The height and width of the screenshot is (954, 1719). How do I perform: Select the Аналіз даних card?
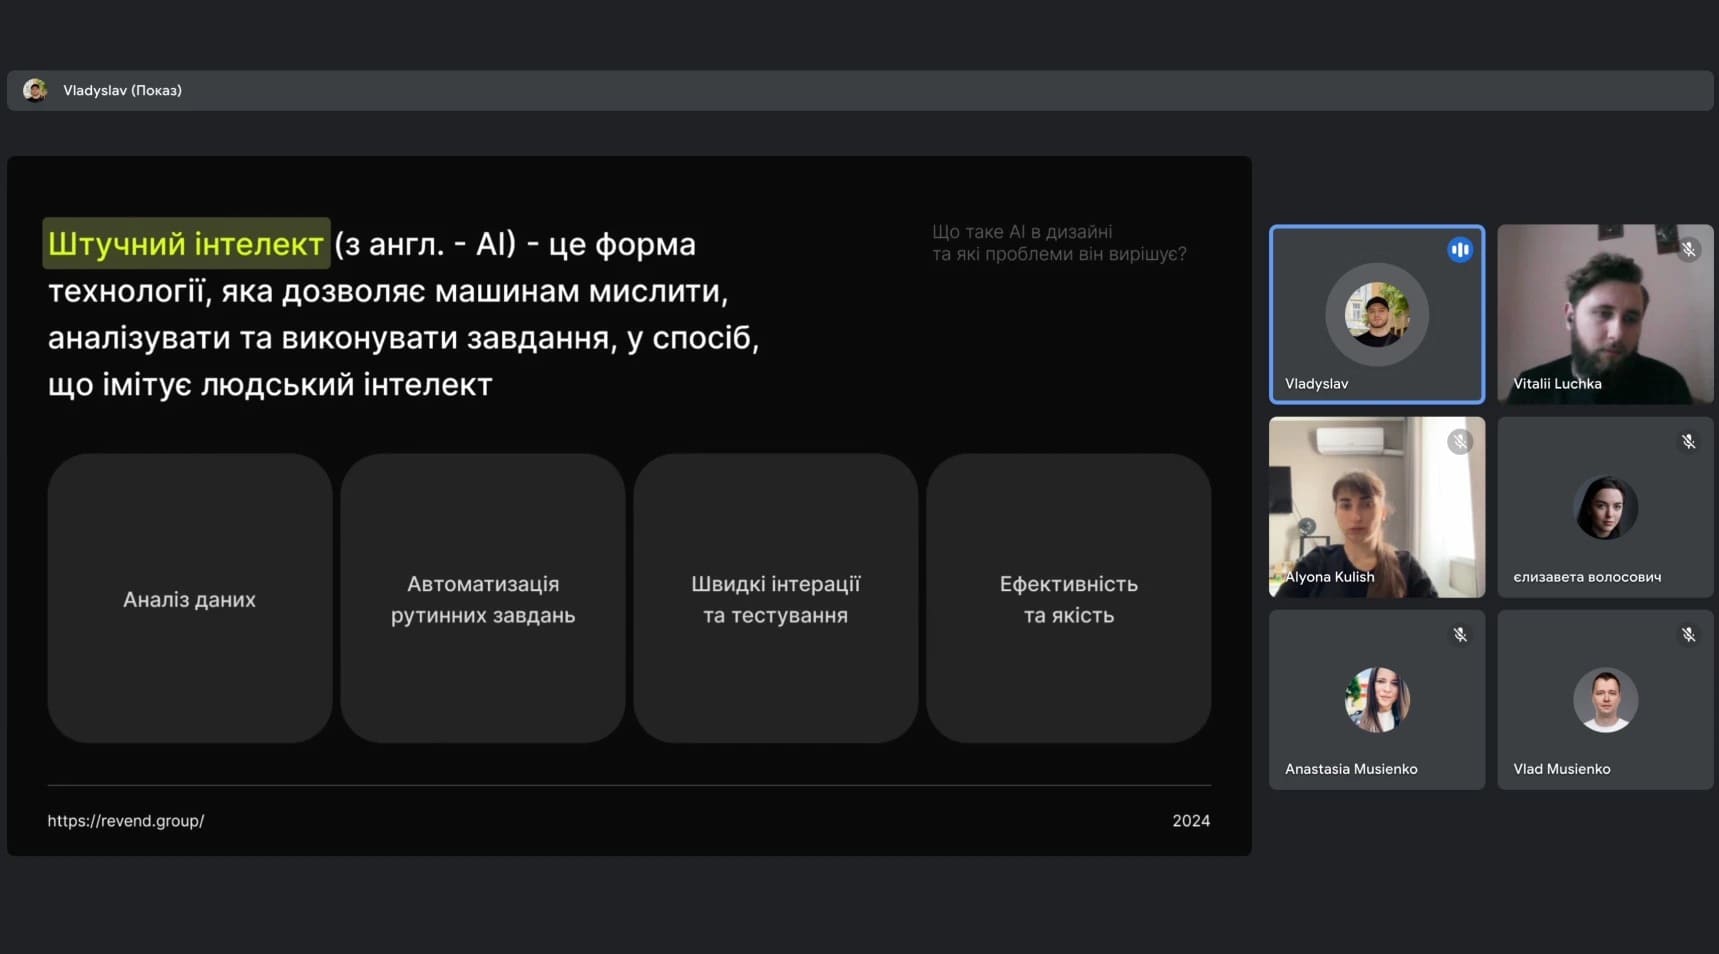coord(189,598)
